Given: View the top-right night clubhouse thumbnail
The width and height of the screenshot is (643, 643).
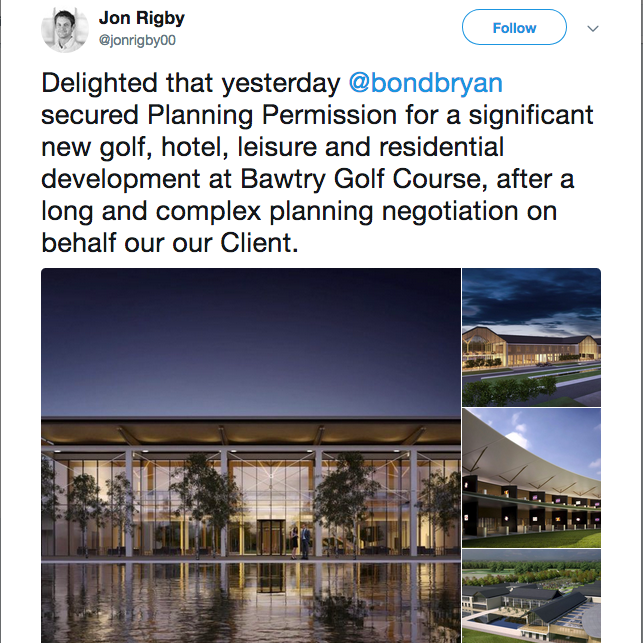Looking at the screenshot, I should click(x=531, y=334).
